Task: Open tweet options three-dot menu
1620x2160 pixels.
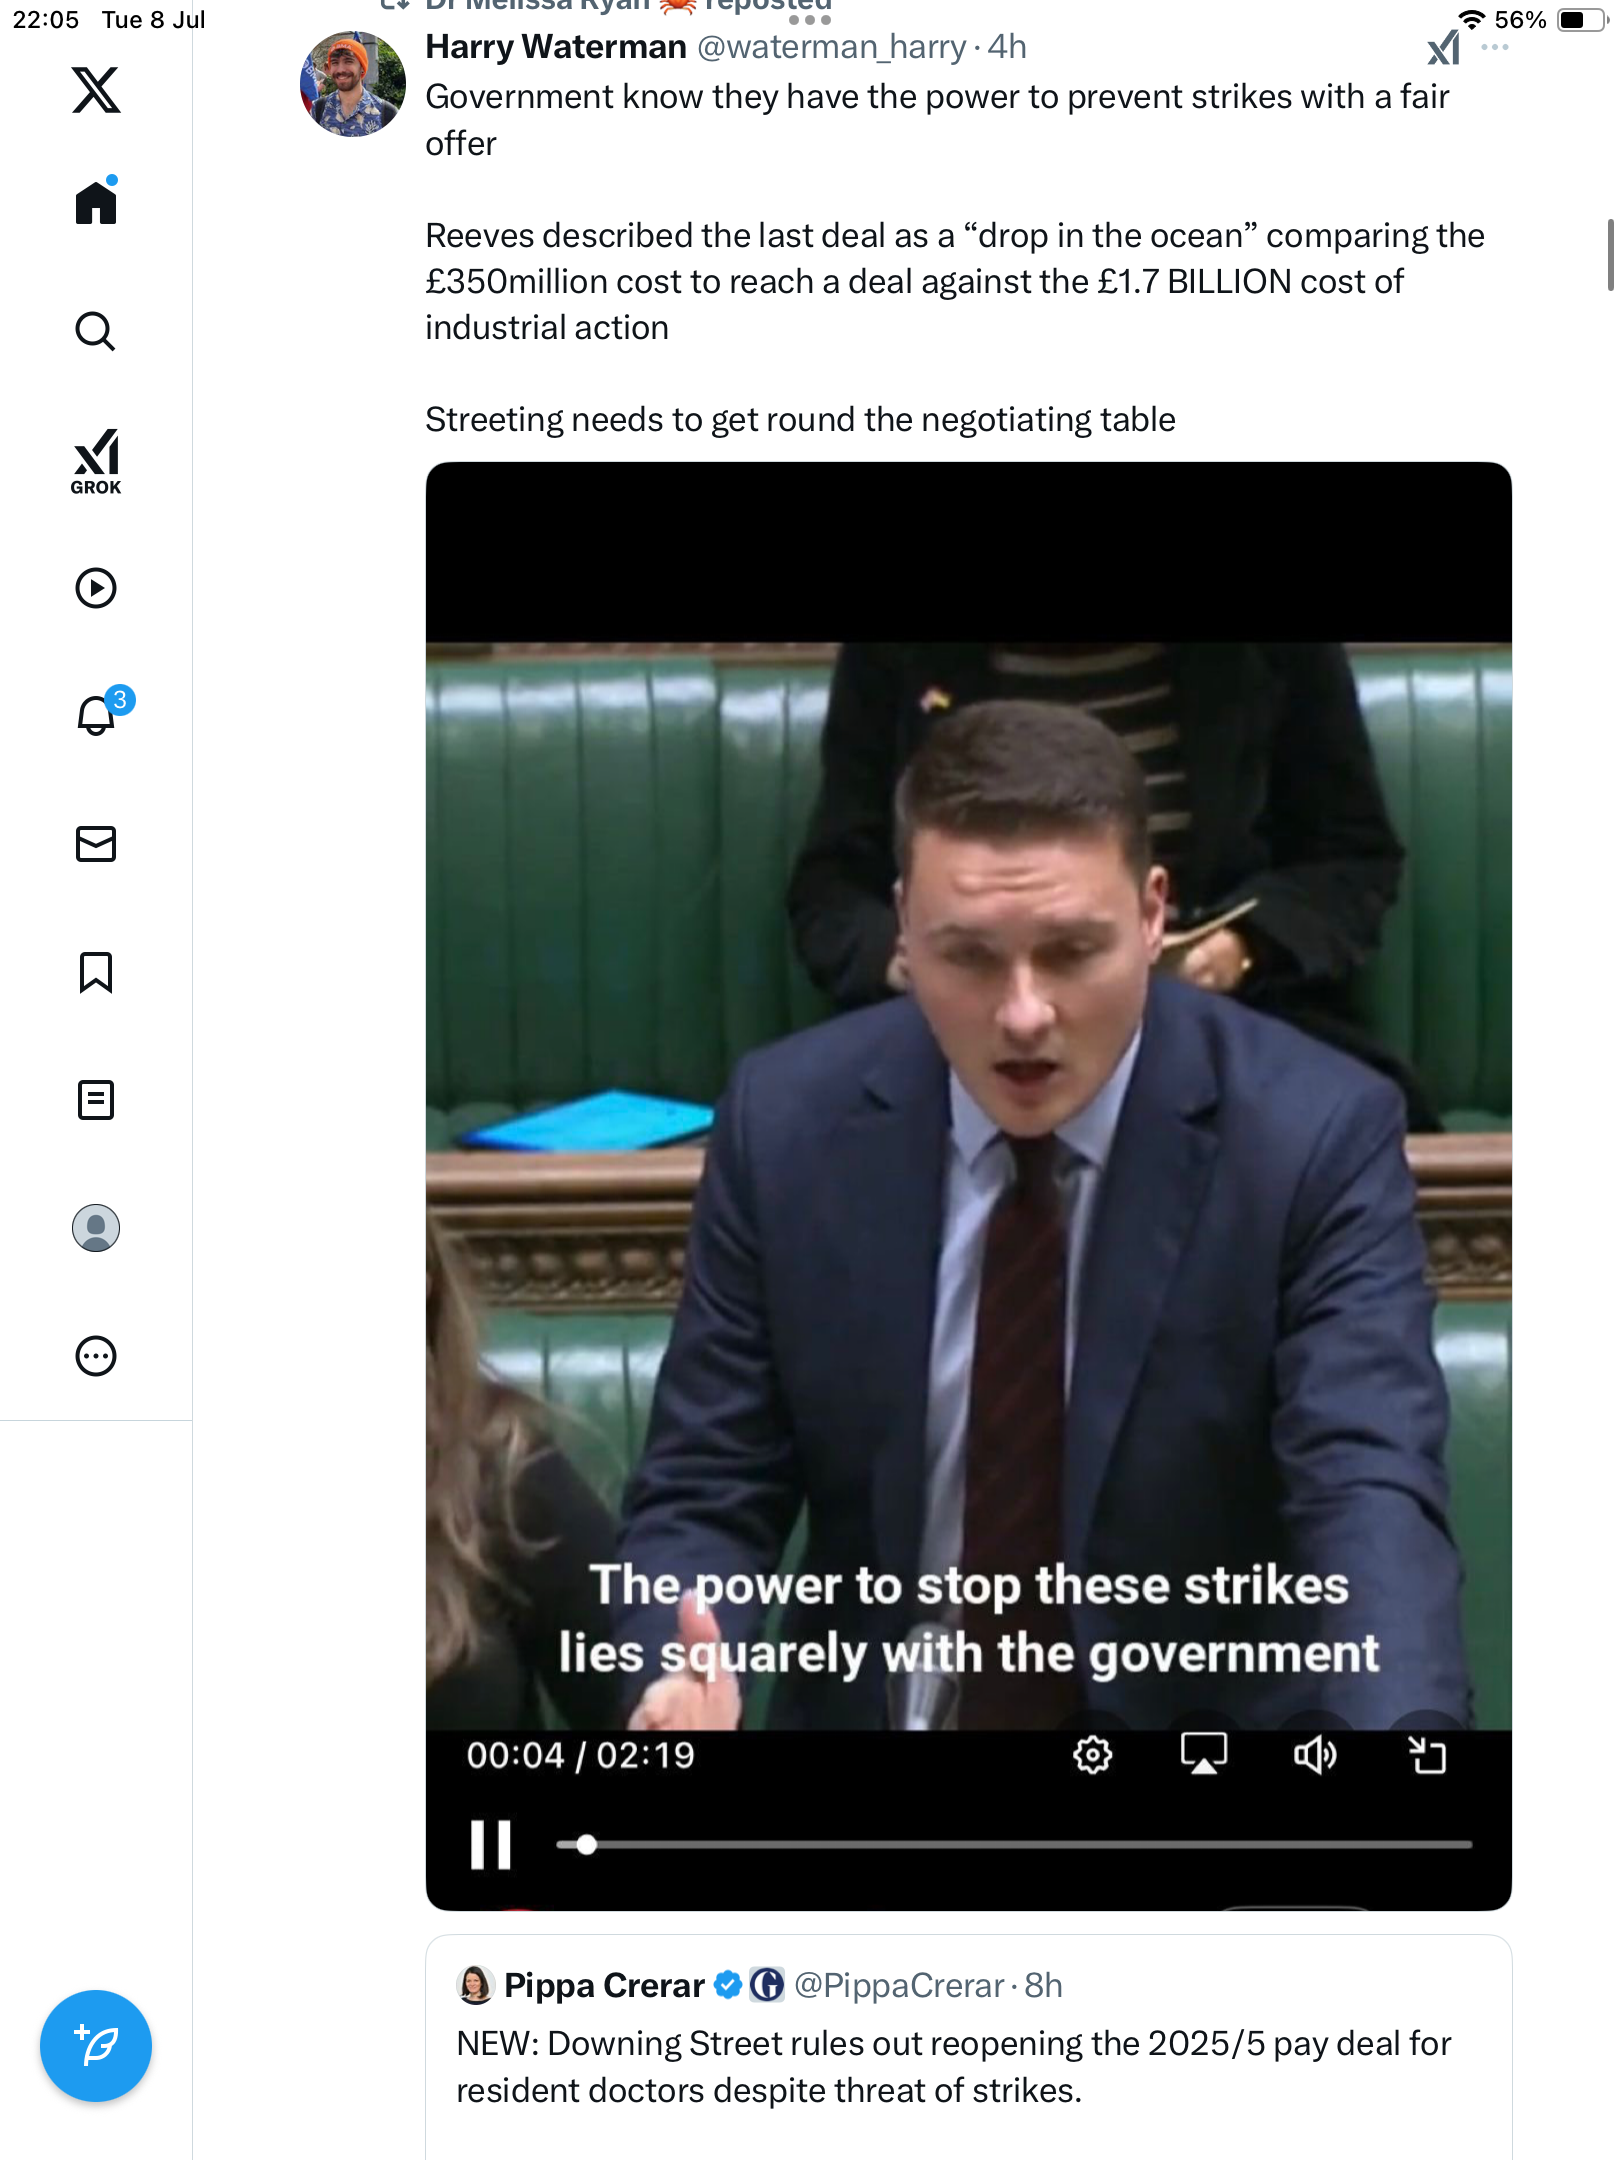Action: [1495, 47]
